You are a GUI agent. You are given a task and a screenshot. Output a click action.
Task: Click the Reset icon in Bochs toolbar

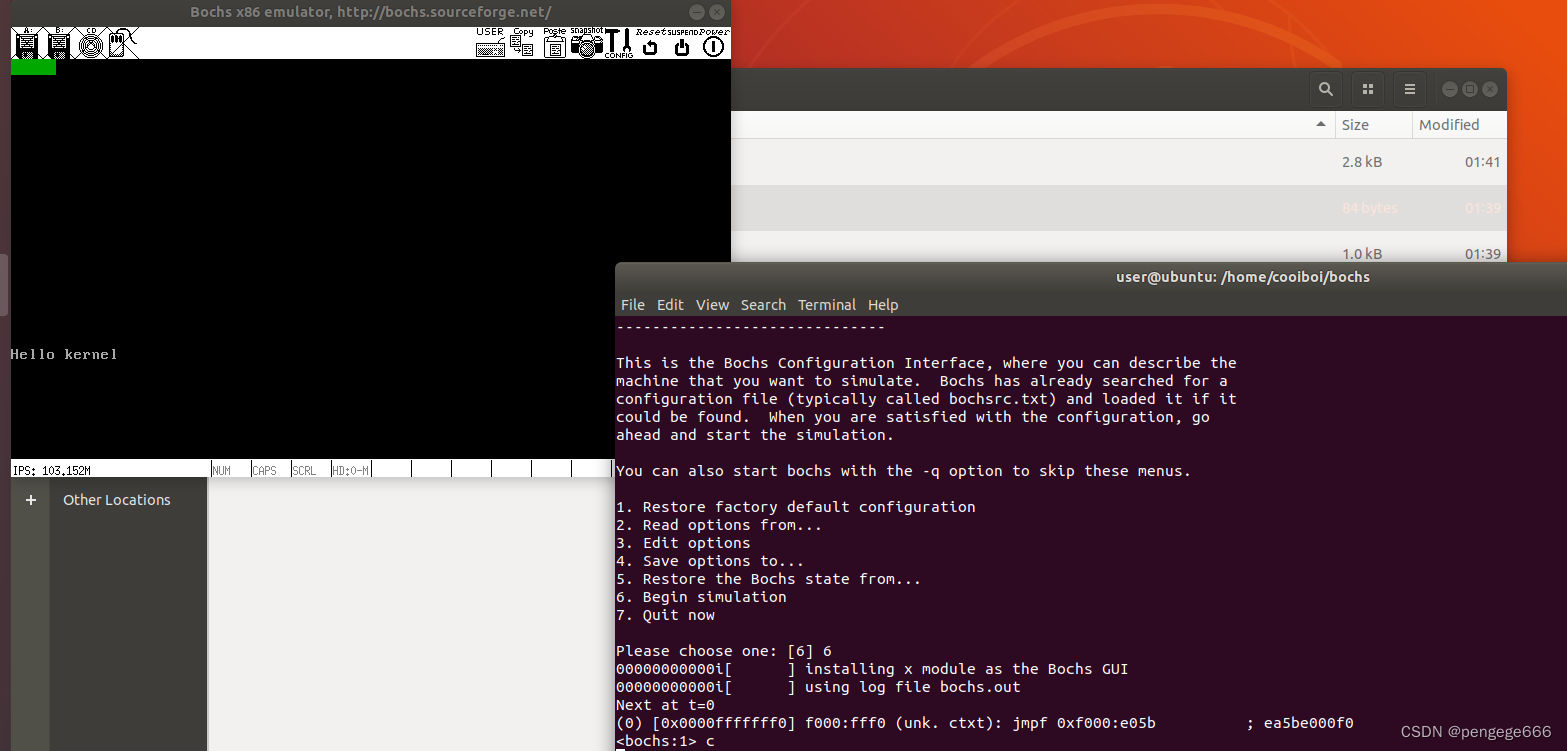pyautogui.click(x=651, y=43)
